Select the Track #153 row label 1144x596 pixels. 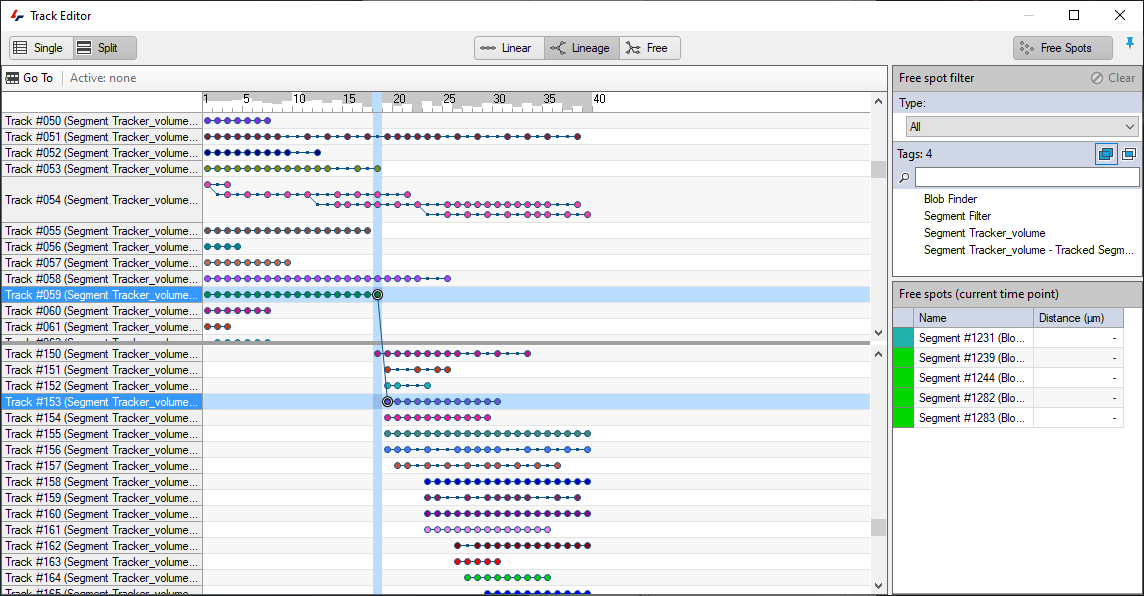pos(100,401)
